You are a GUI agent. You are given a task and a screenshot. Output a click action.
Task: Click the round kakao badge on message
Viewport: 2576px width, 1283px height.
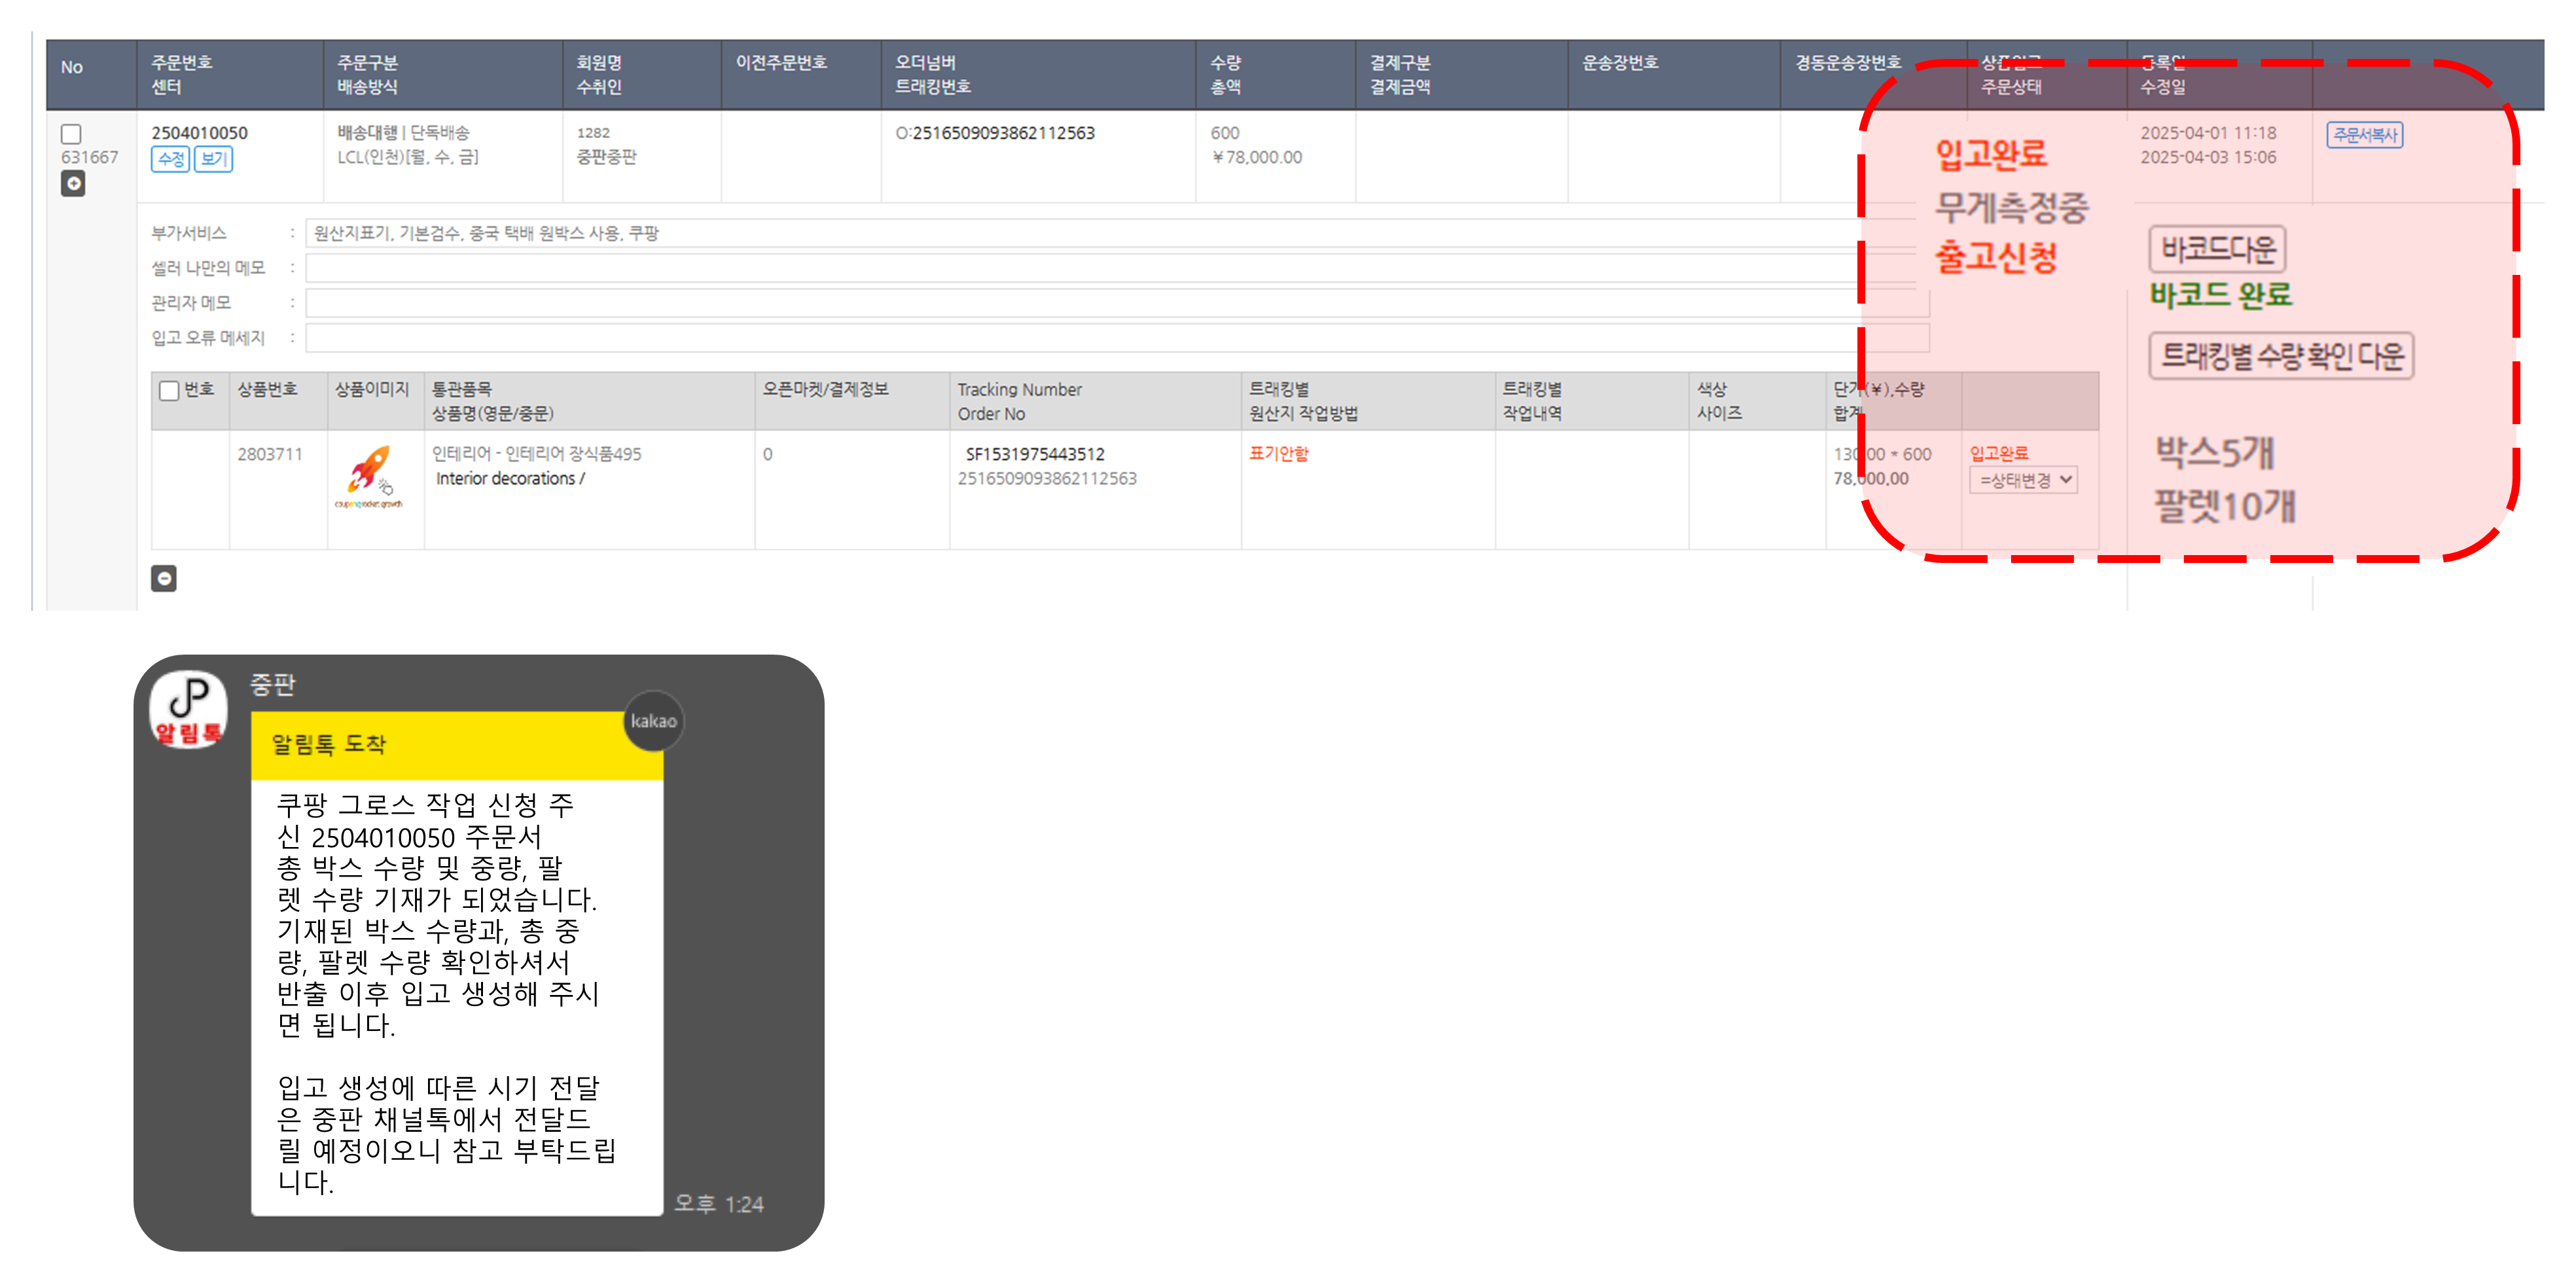[653, 720]
